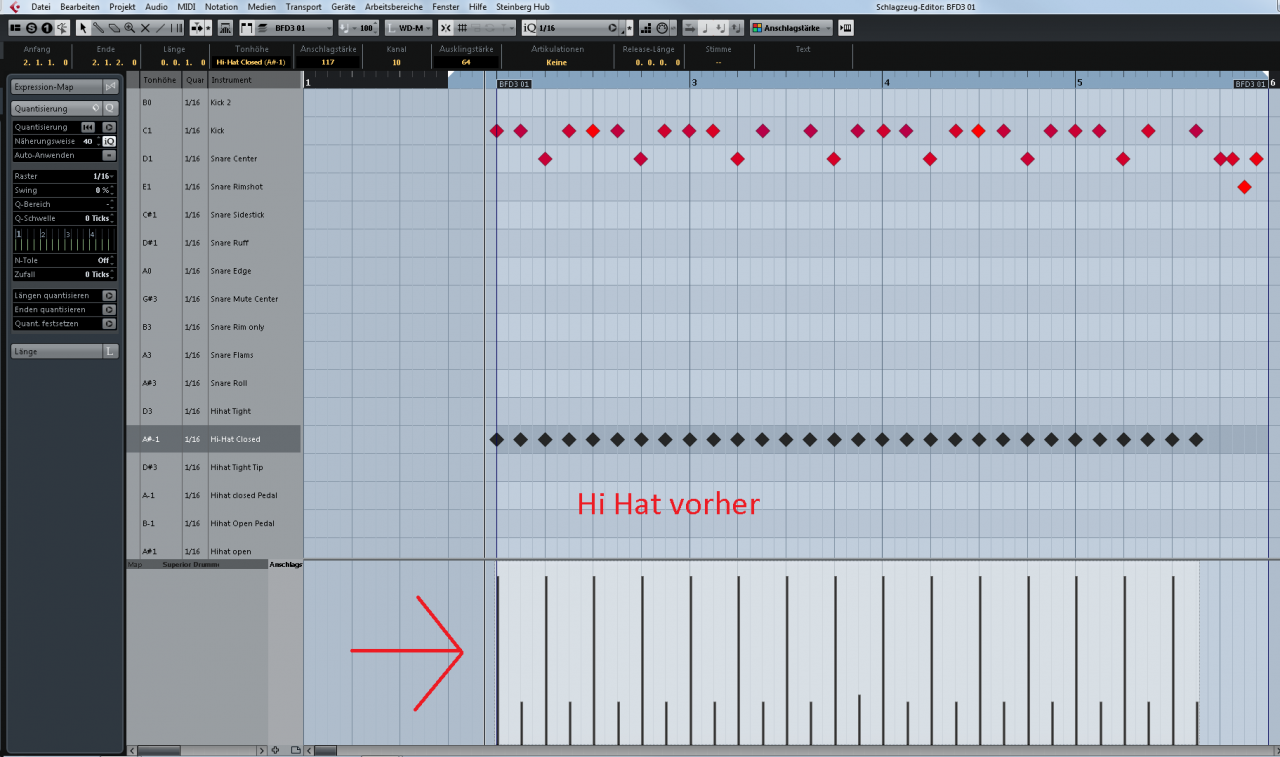Select the Time Warp tool

click(176, 28)
